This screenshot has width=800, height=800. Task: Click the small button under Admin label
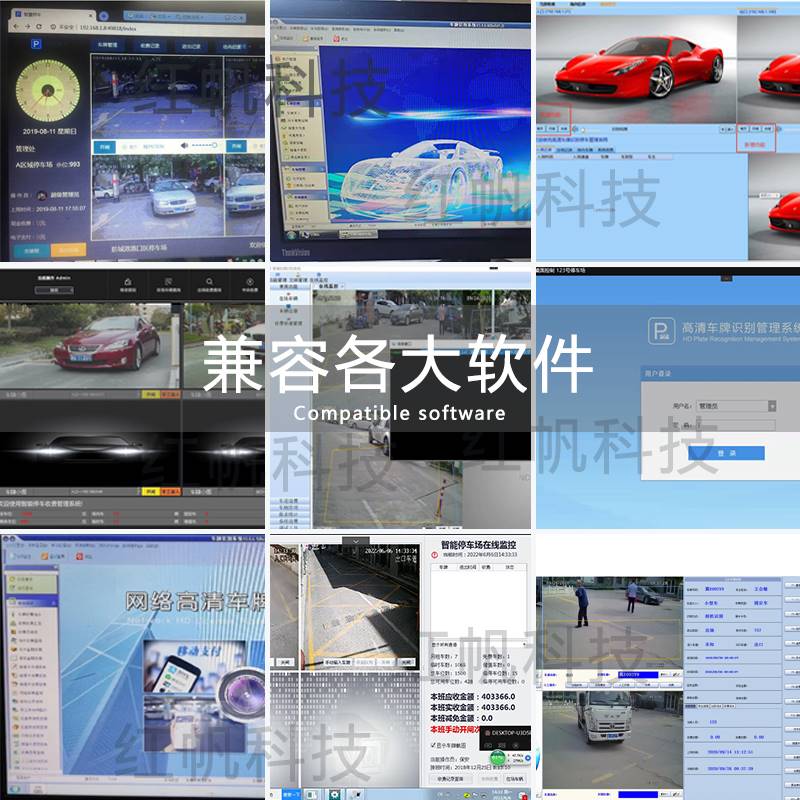(54, 290)
